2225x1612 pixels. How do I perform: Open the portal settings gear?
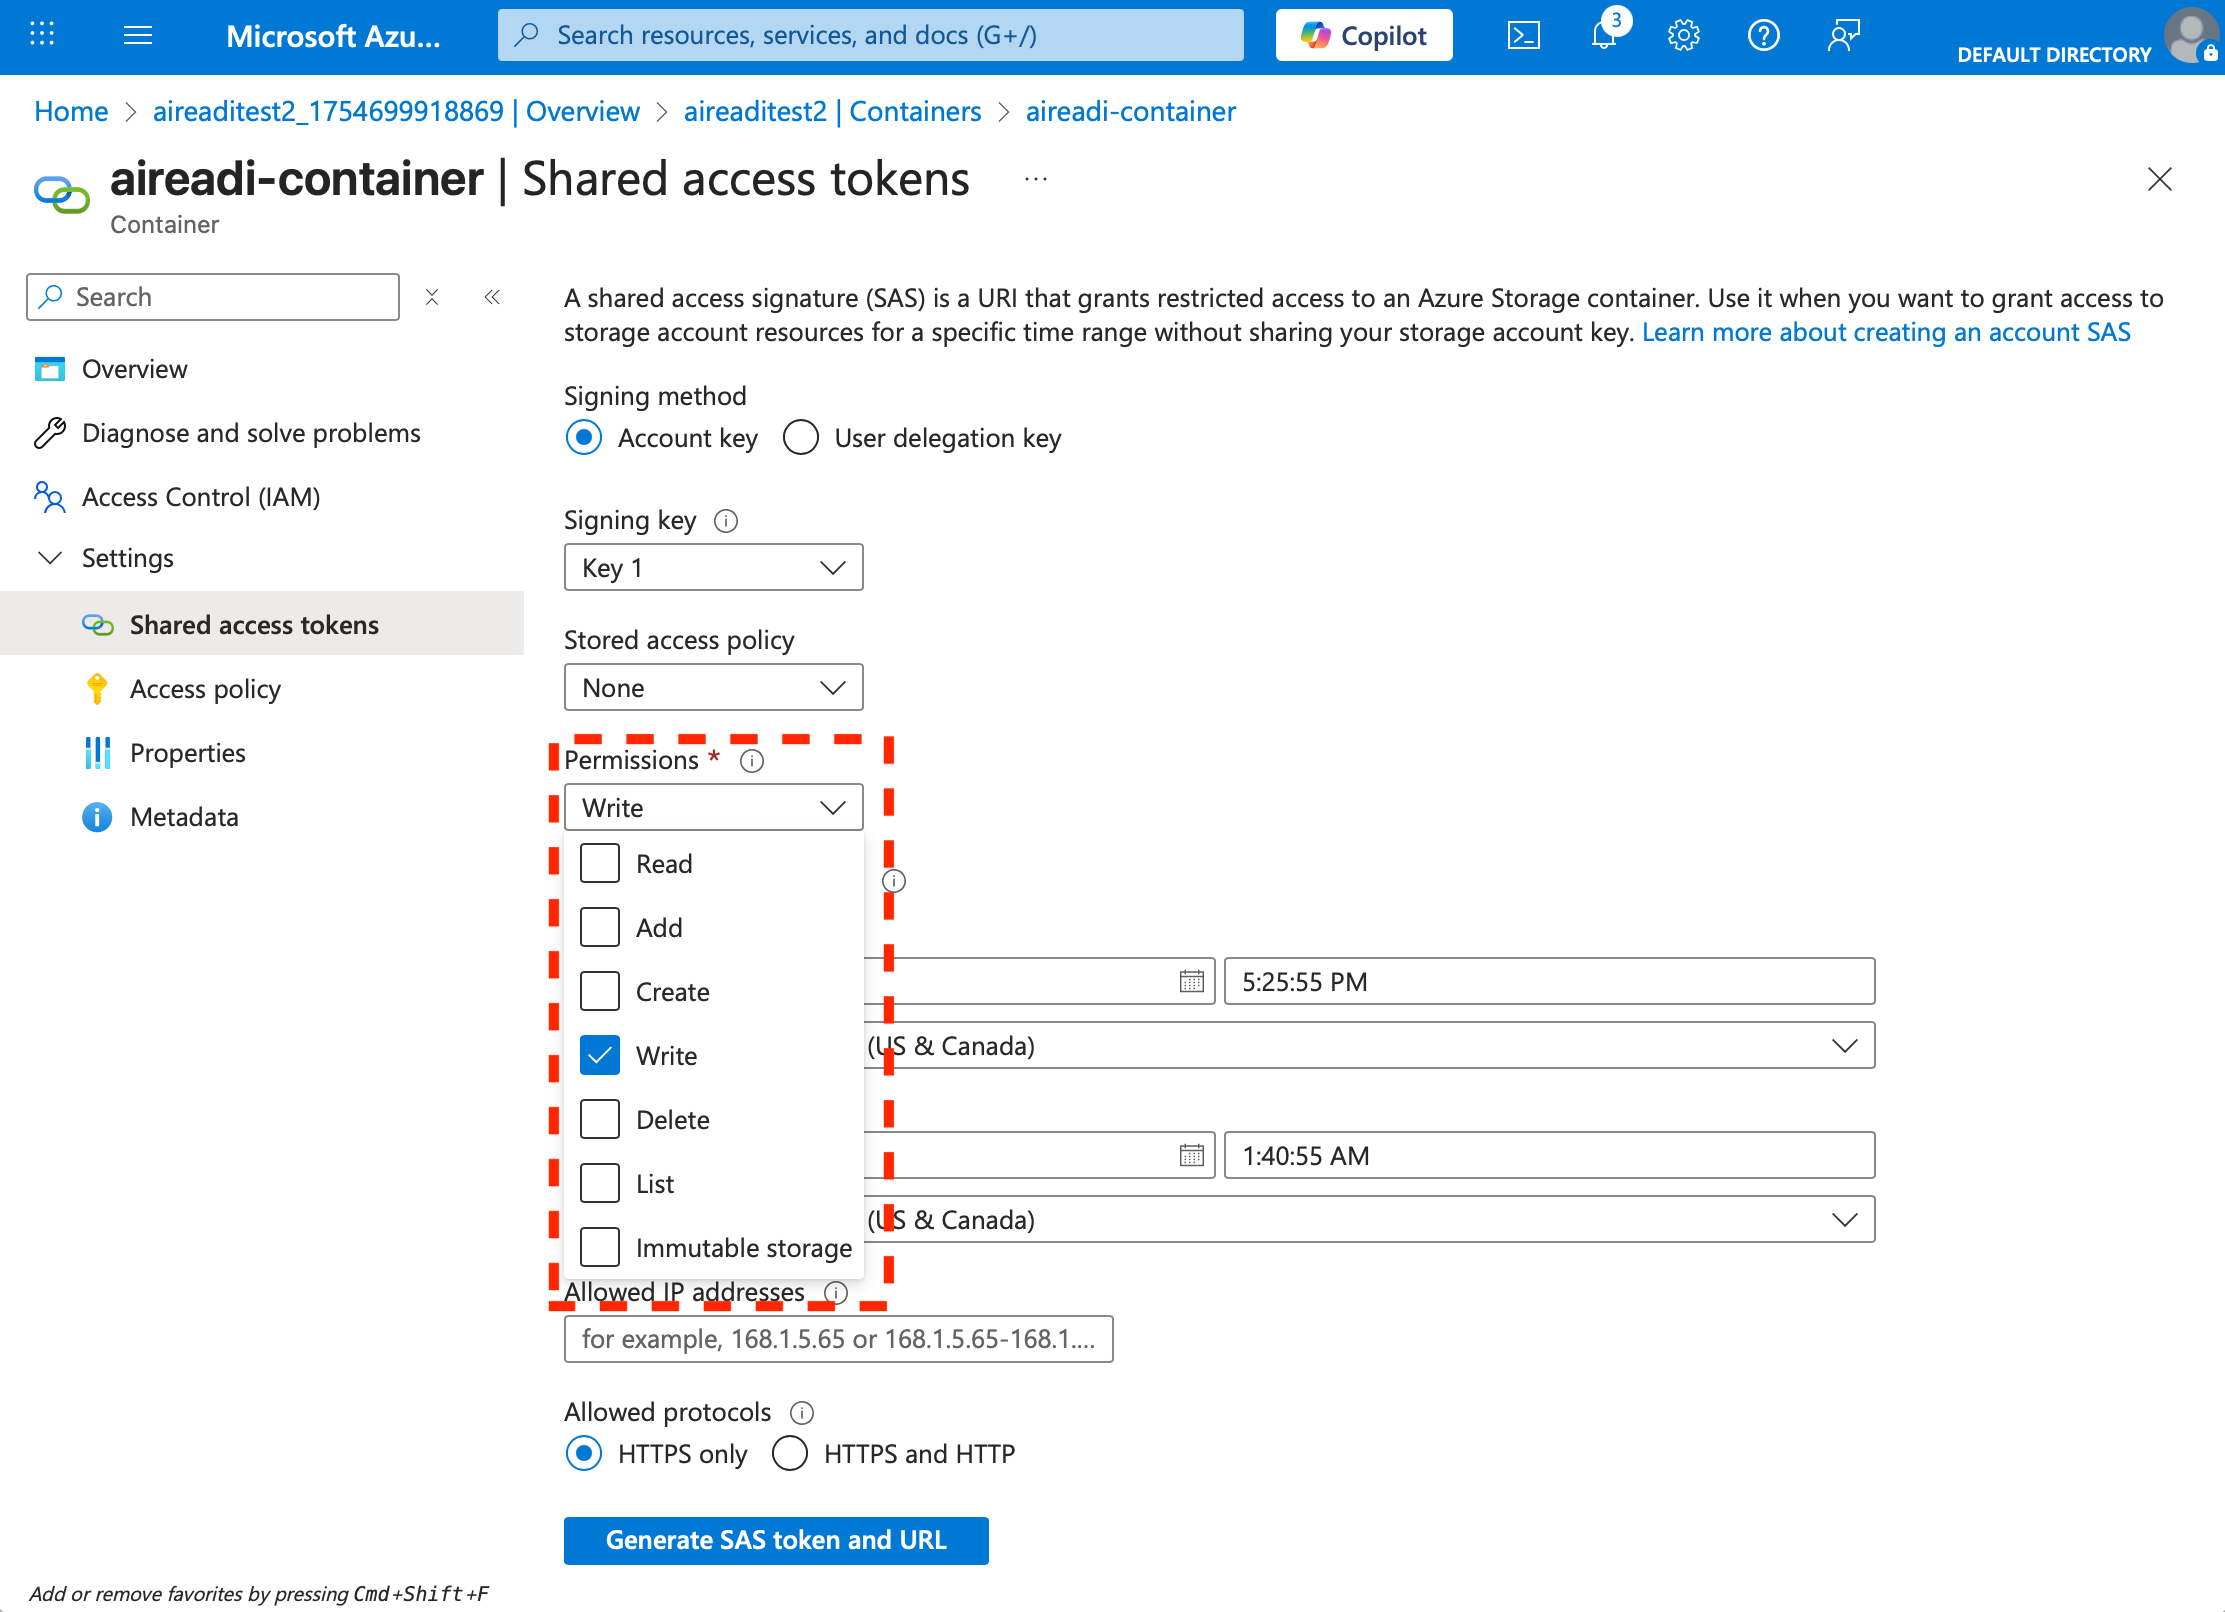pos(1683,36)
